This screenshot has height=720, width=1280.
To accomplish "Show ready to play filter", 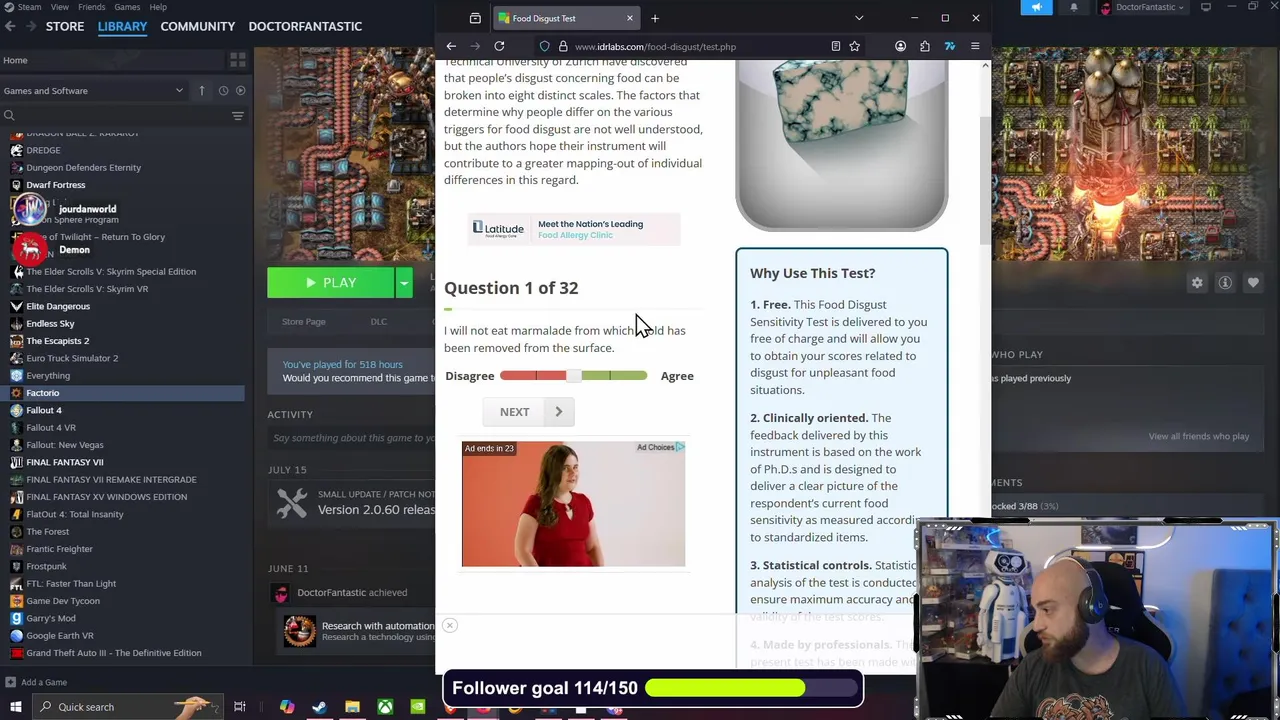I will click(240, 90).
